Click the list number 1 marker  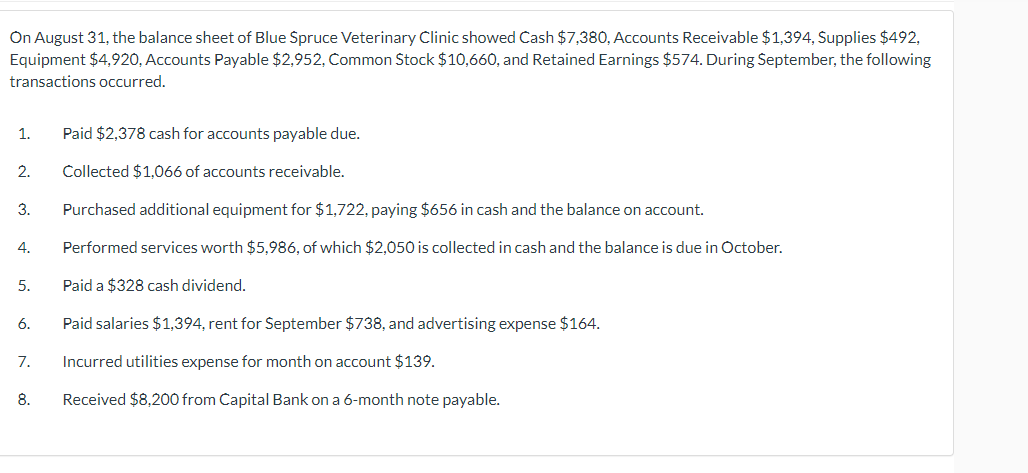(24, 134)
